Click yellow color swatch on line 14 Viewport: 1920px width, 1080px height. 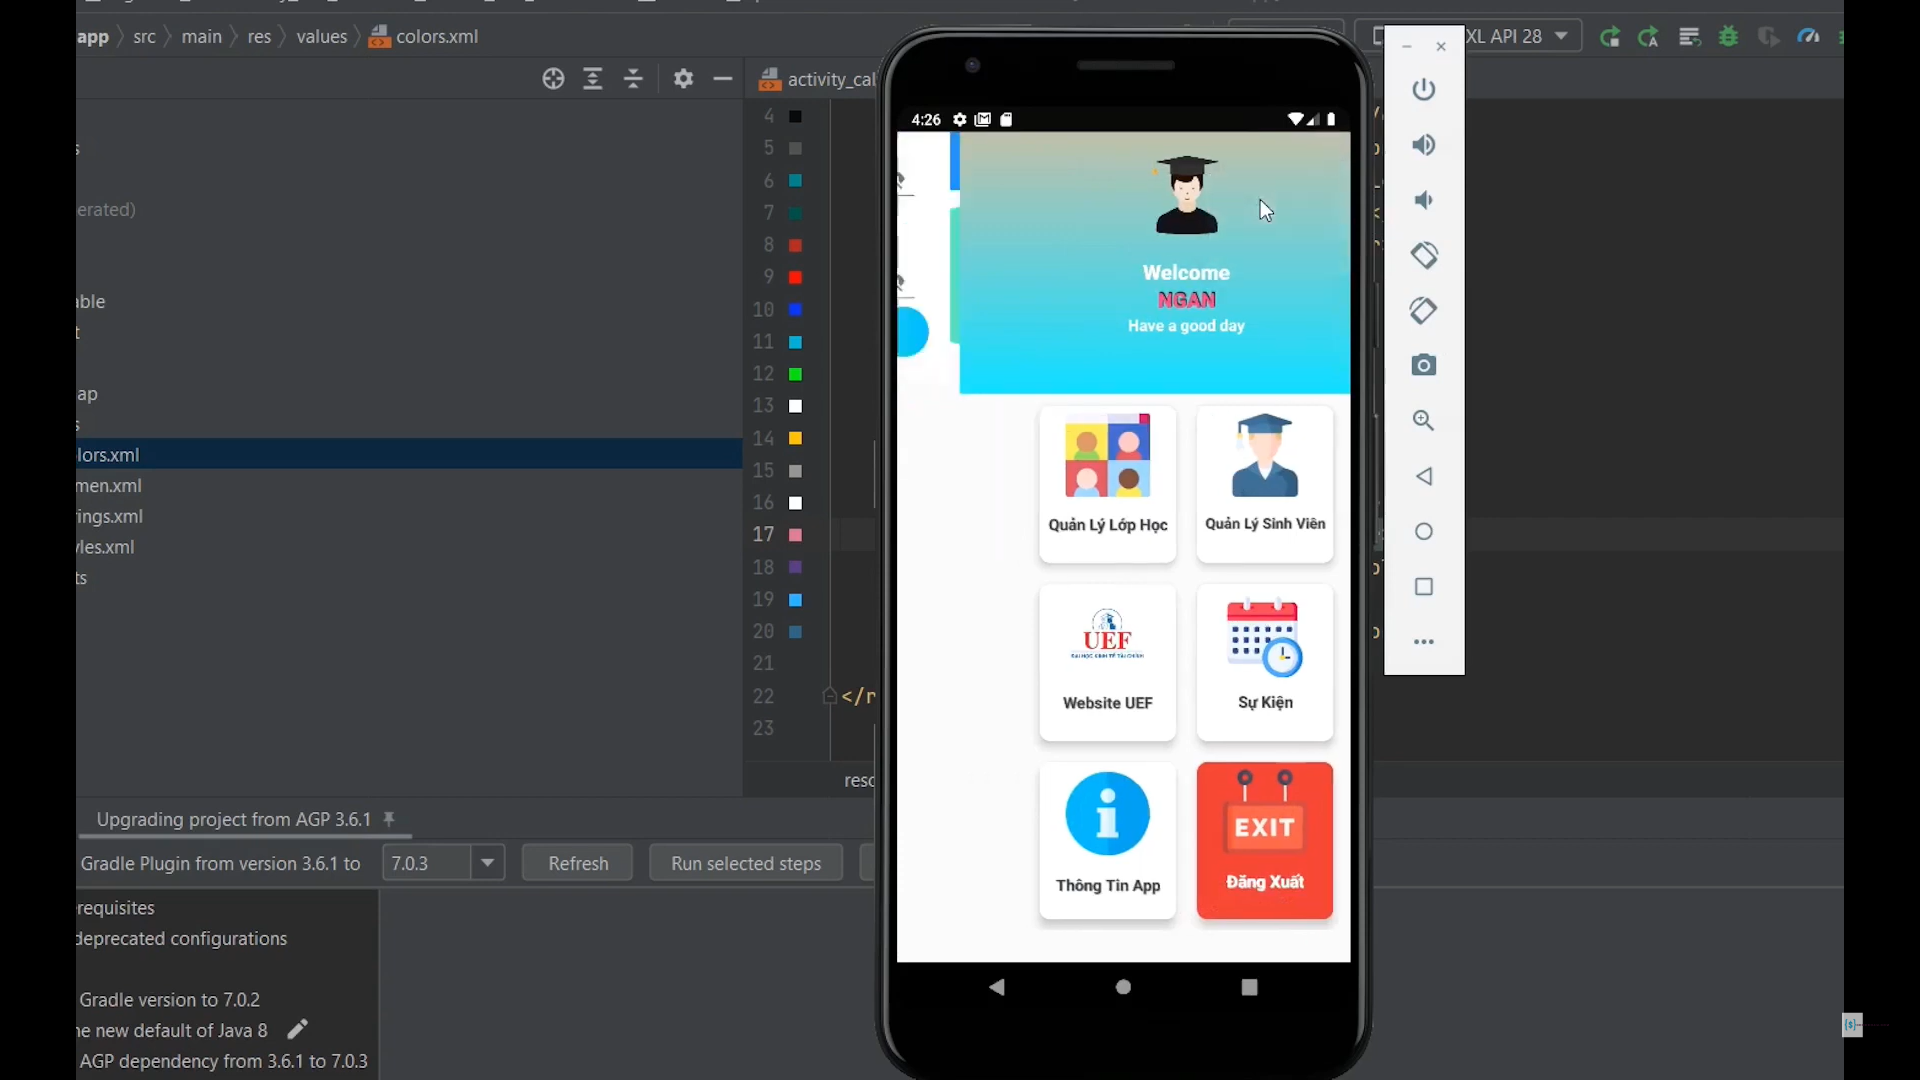(796, 438)
